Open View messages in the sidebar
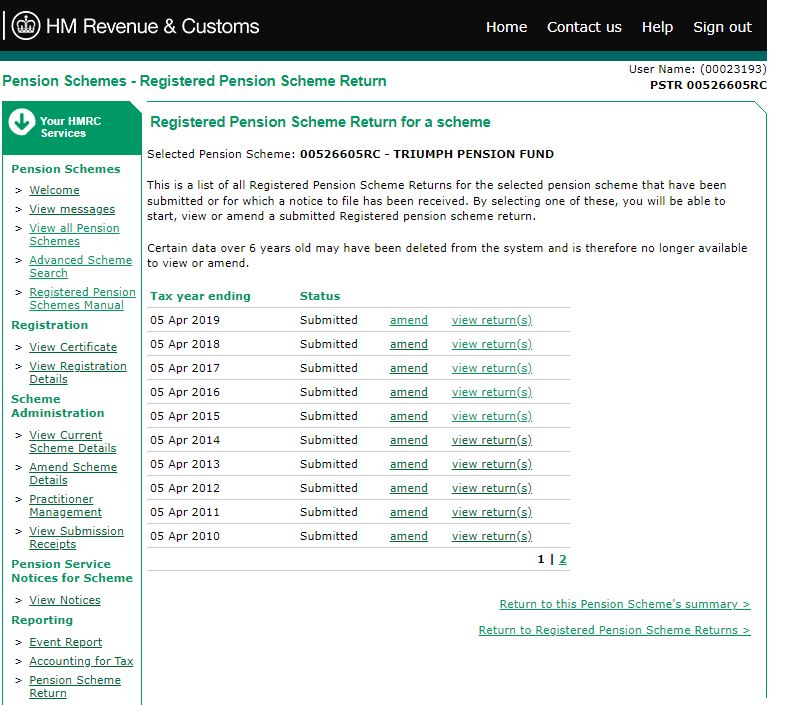Viewport: 791px width, 705px height. [x=72, y=209]
